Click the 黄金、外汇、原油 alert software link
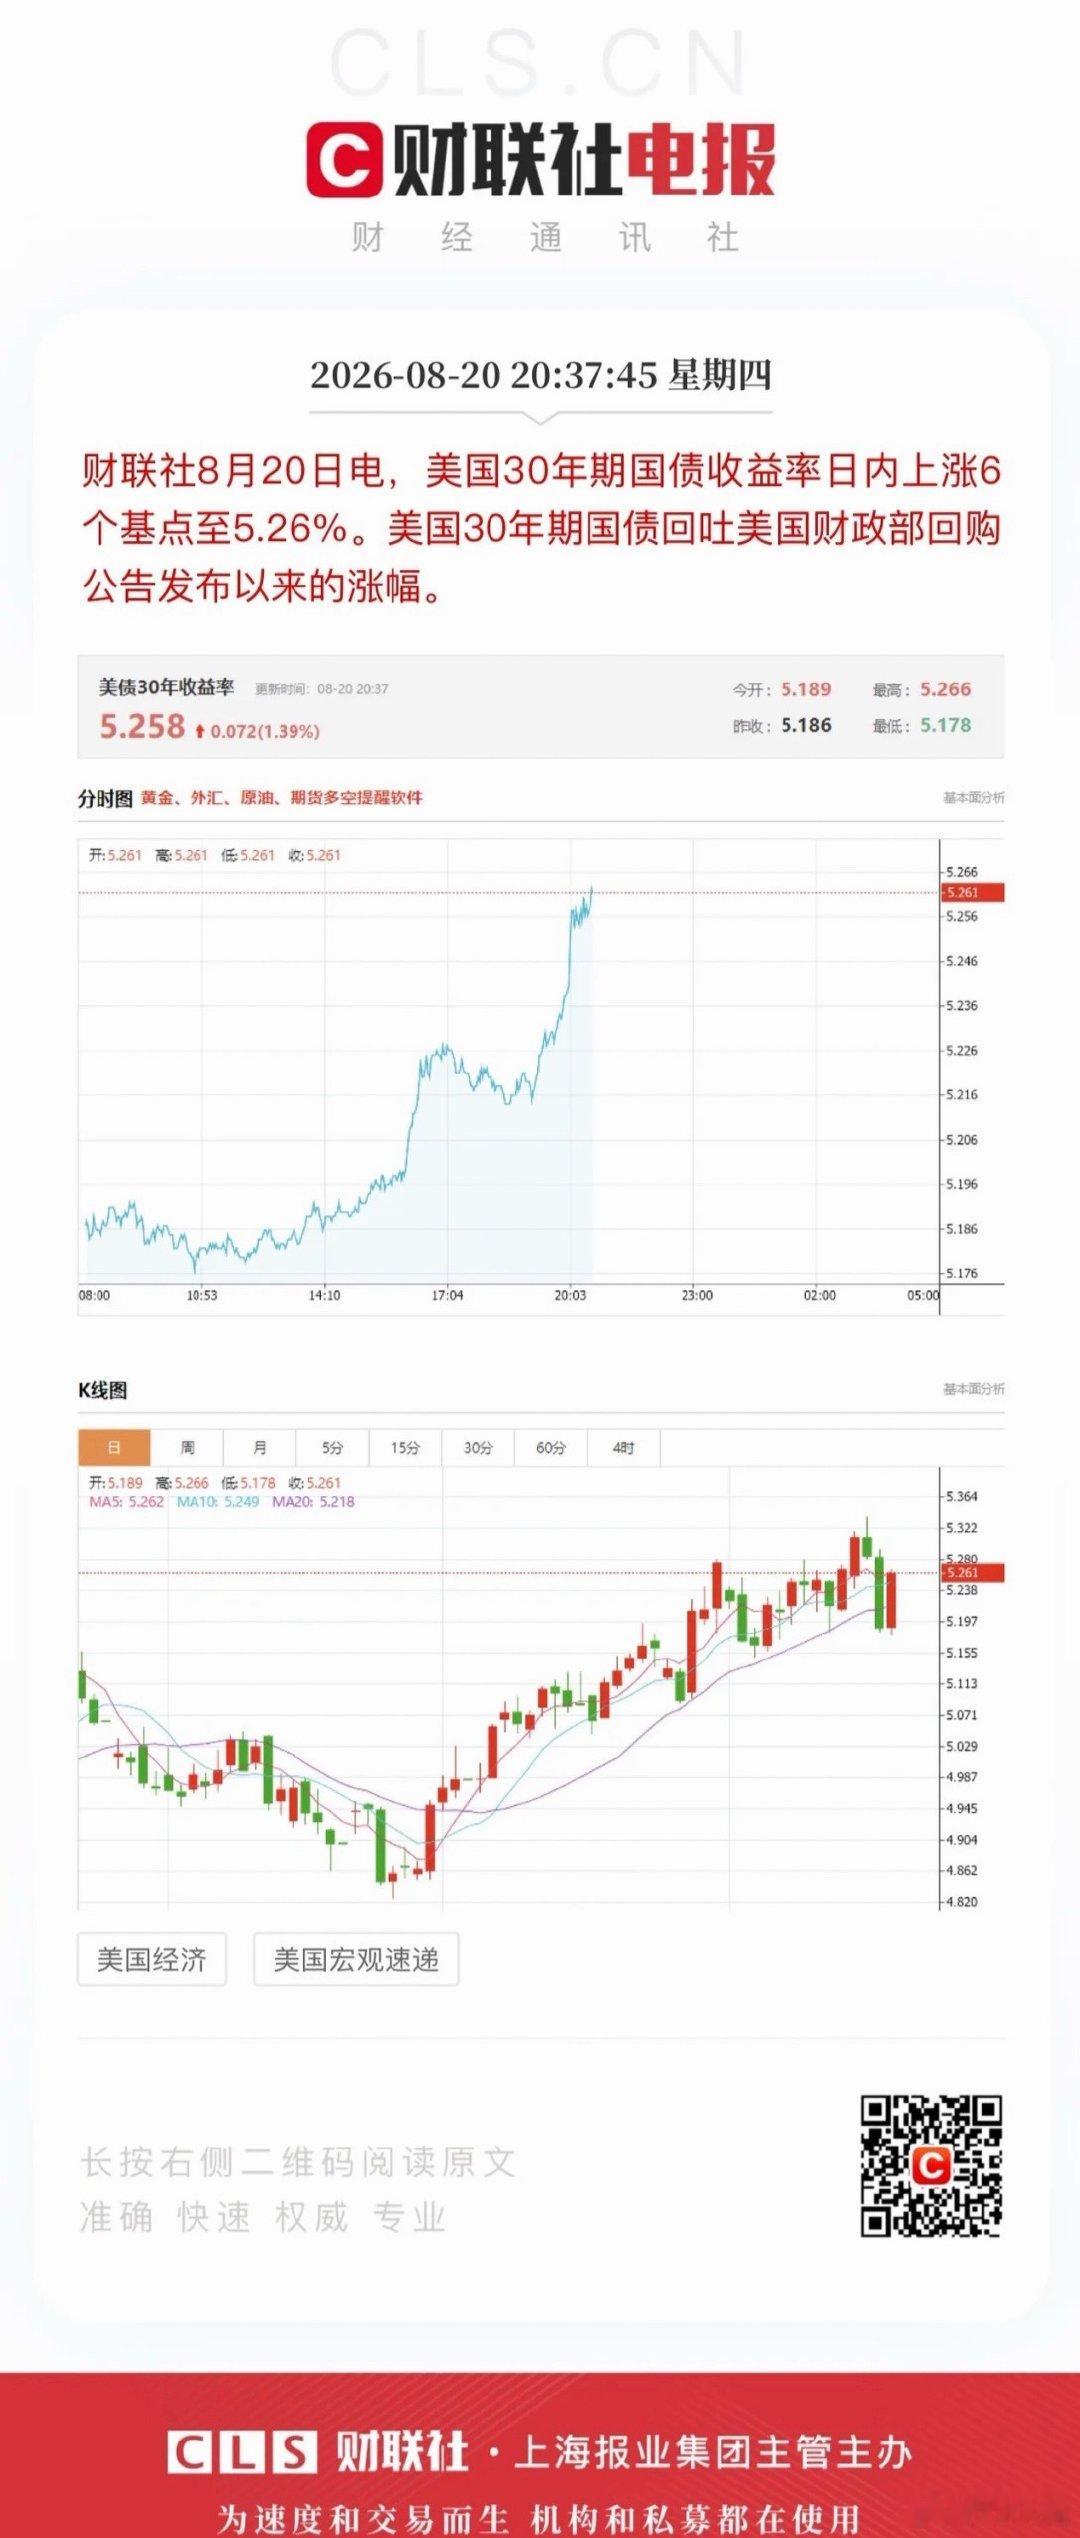The height and width of the screenshot is (2538, 1080). [281, 797]
